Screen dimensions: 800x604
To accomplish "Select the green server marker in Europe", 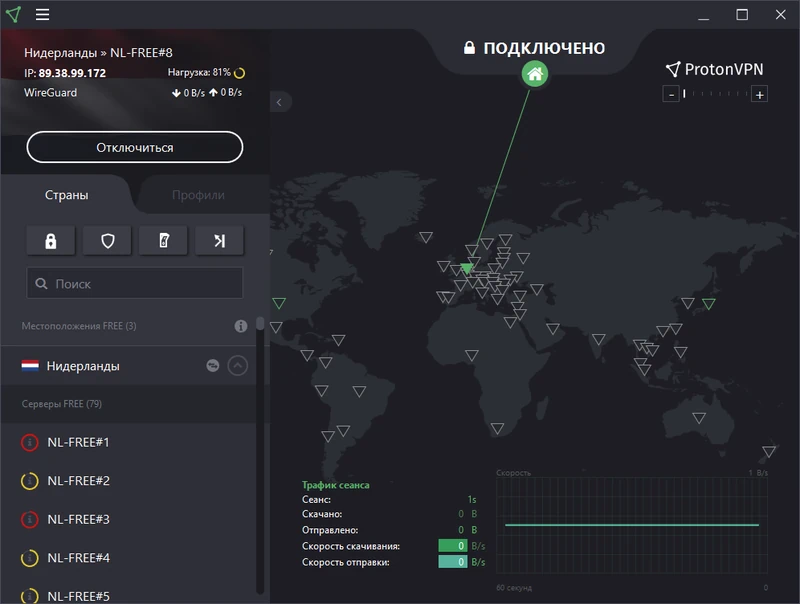I will [x=466, y=267].
